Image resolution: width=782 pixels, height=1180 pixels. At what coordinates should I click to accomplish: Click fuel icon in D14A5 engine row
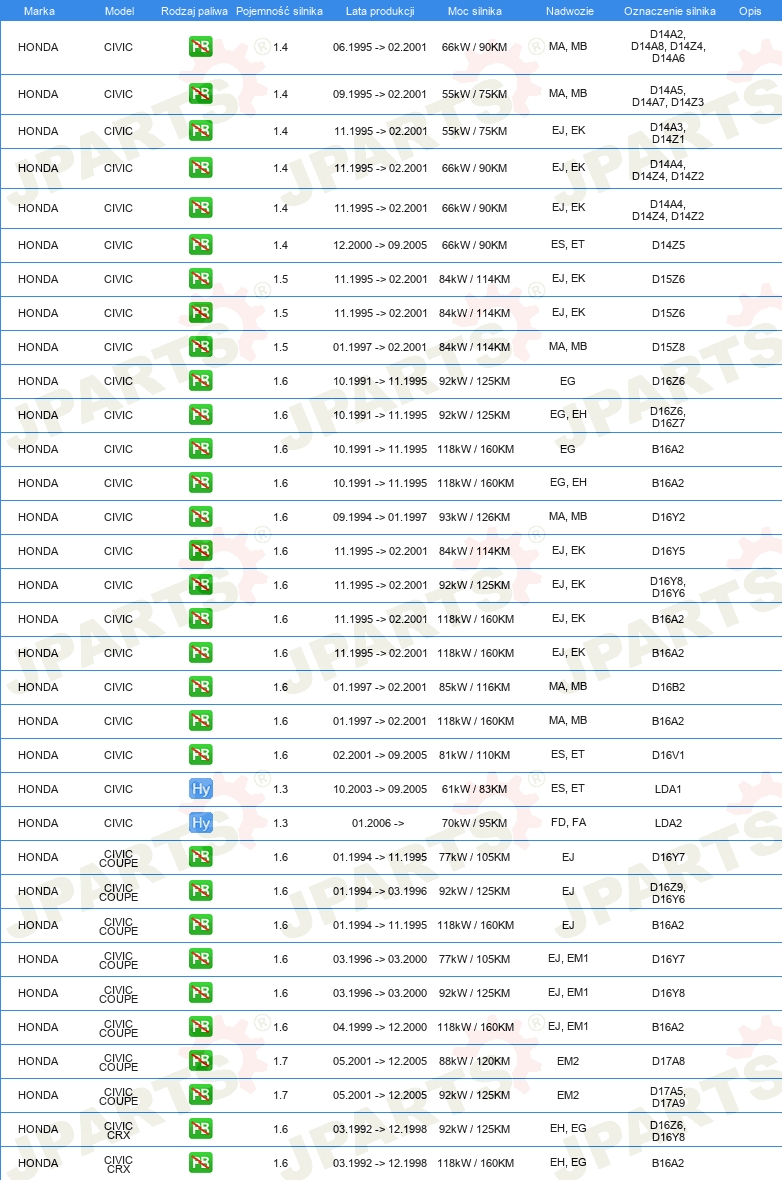200,94
